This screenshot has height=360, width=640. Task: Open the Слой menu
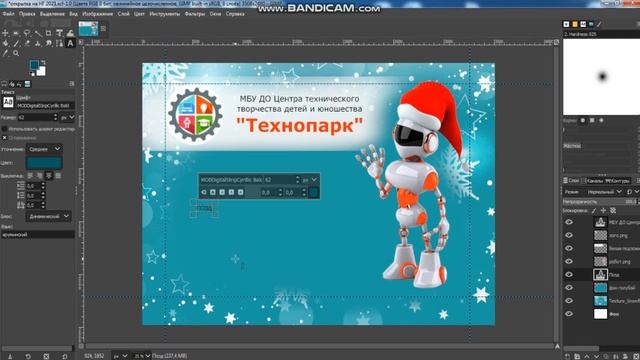tap(123, 14)
